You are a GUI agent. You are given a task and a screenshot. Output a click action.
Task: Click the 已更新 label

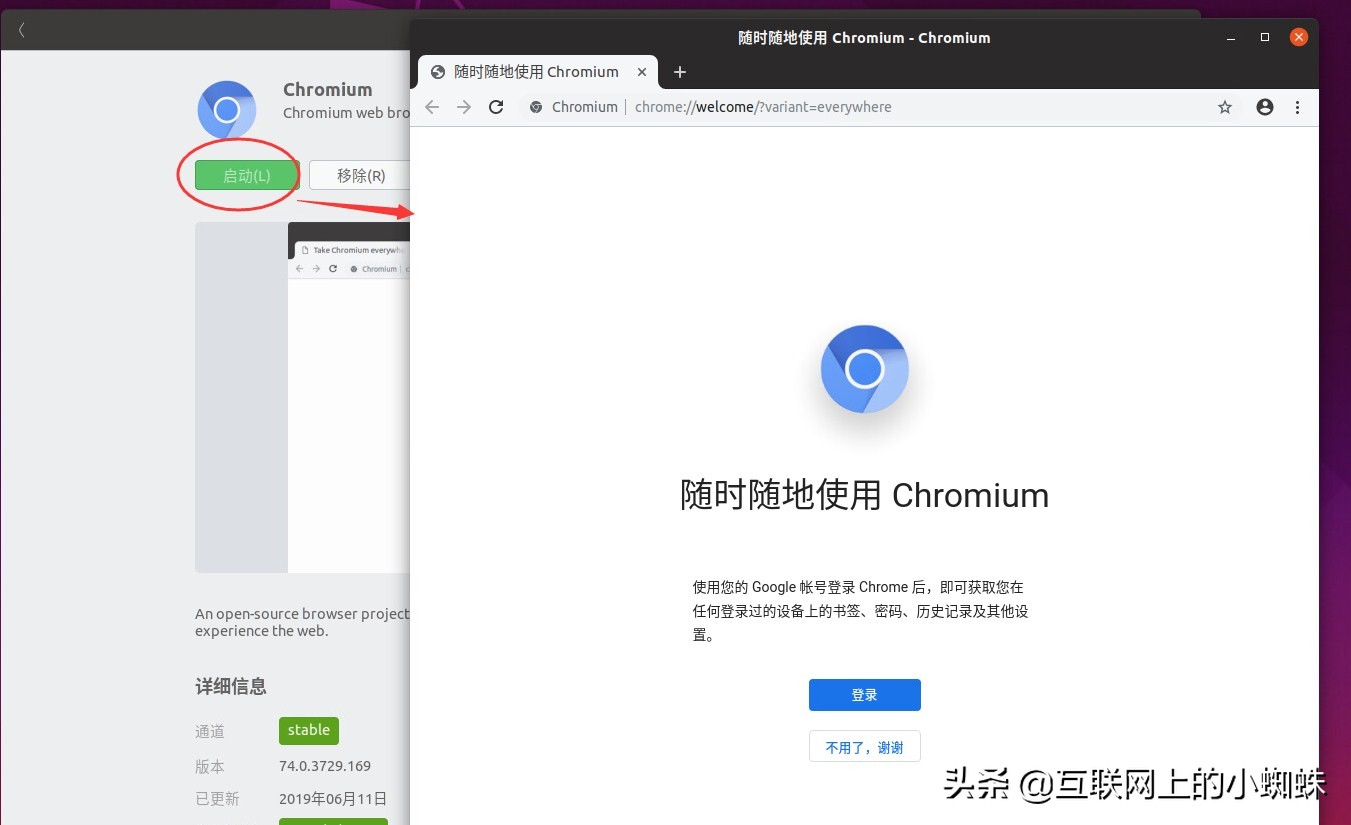218,799
